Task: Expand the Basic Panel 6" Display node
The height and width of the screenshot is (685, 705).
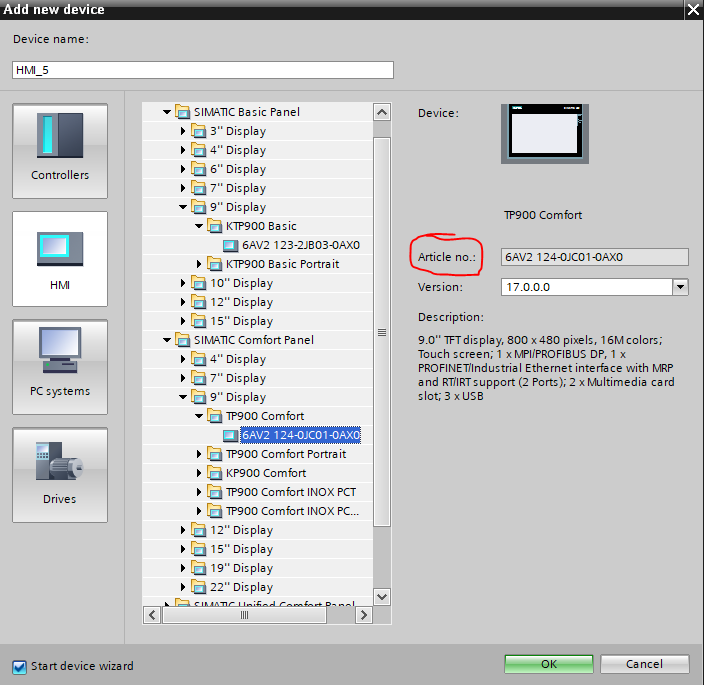Action: coord(183,169)
